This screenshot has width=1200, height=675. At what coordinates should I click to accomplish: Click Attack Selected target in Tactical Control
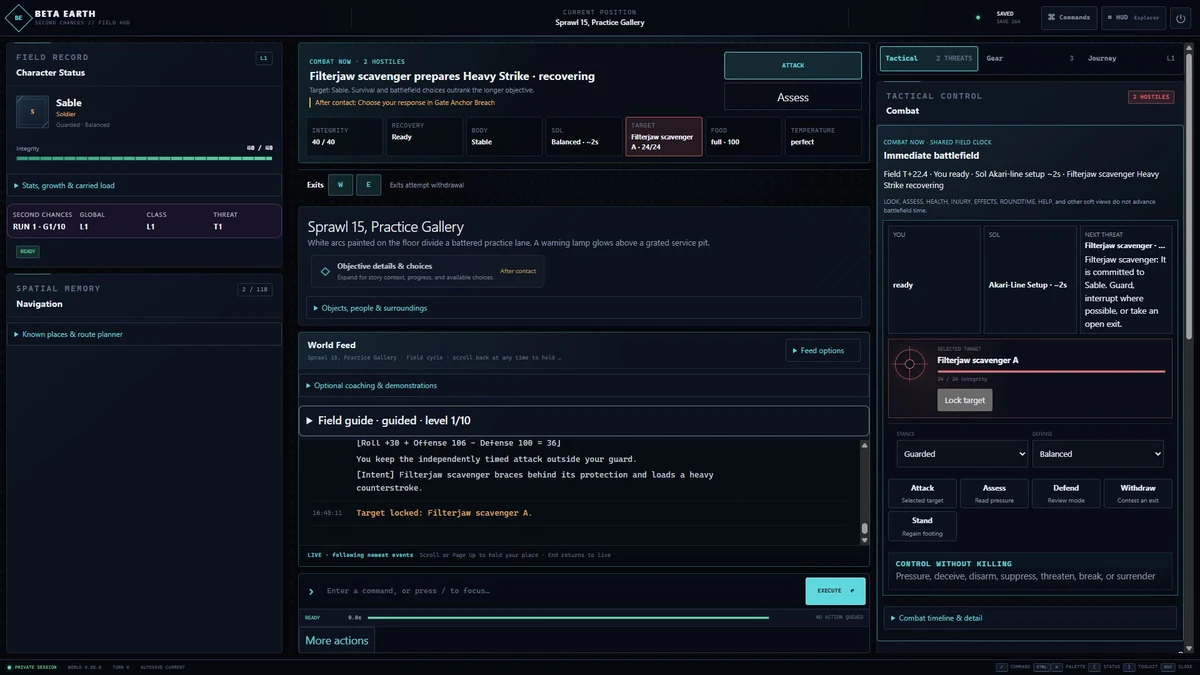922,493
